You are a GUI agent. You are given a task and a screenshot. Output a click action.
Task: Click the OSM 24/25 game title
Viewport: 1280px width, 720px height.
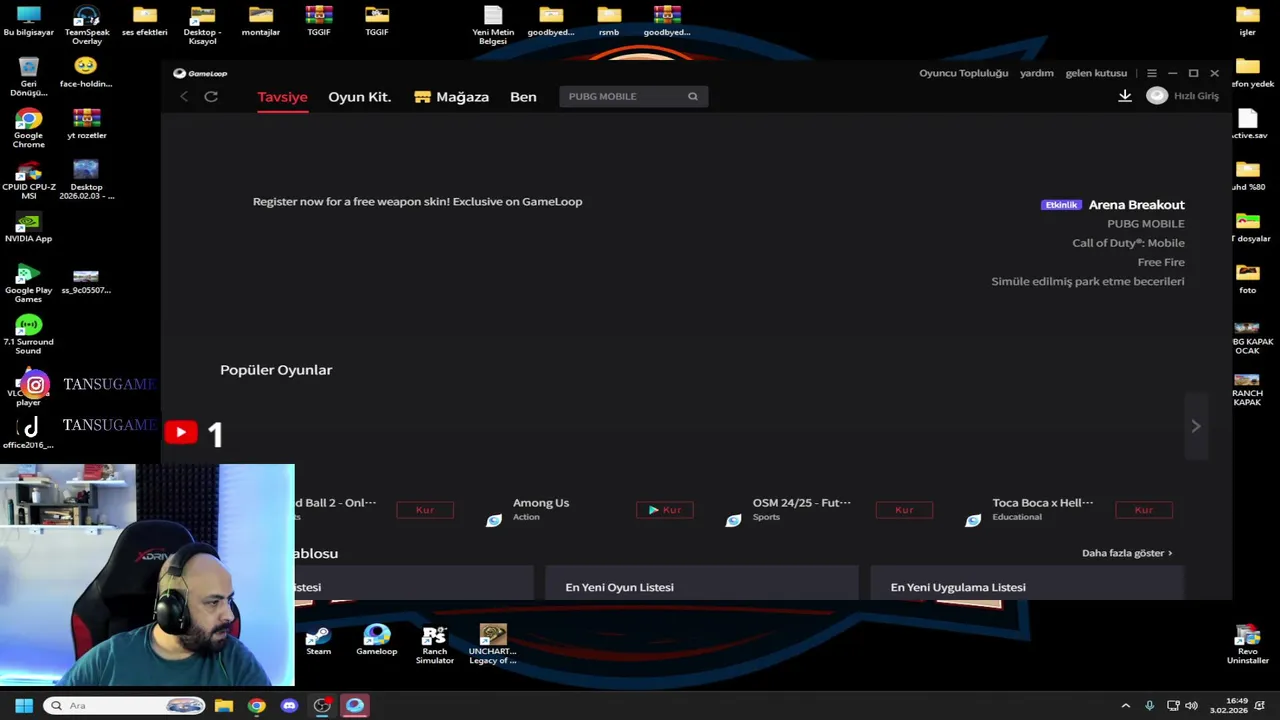802,503
